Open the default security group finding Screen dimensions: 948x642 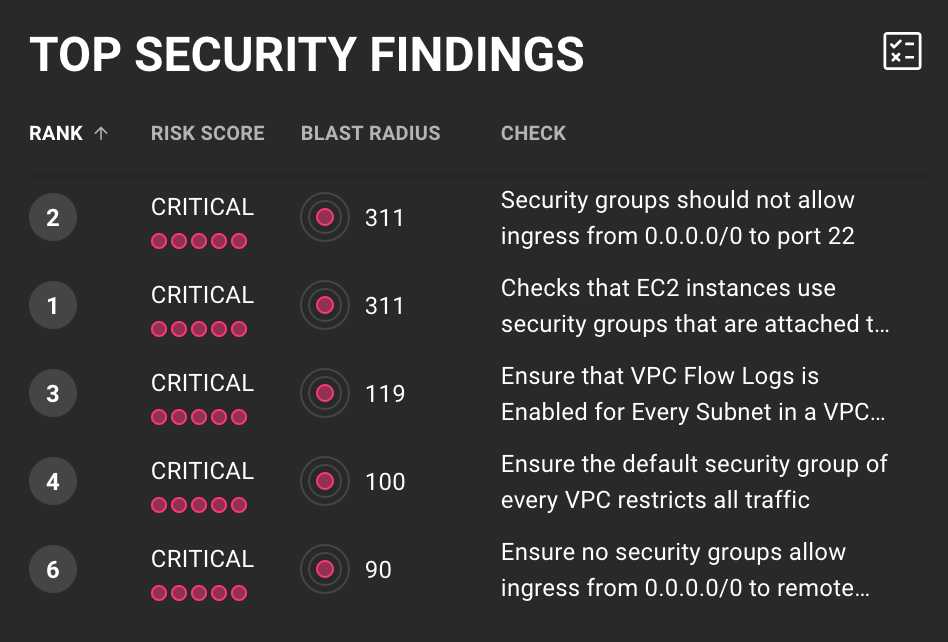coord(693,482)
